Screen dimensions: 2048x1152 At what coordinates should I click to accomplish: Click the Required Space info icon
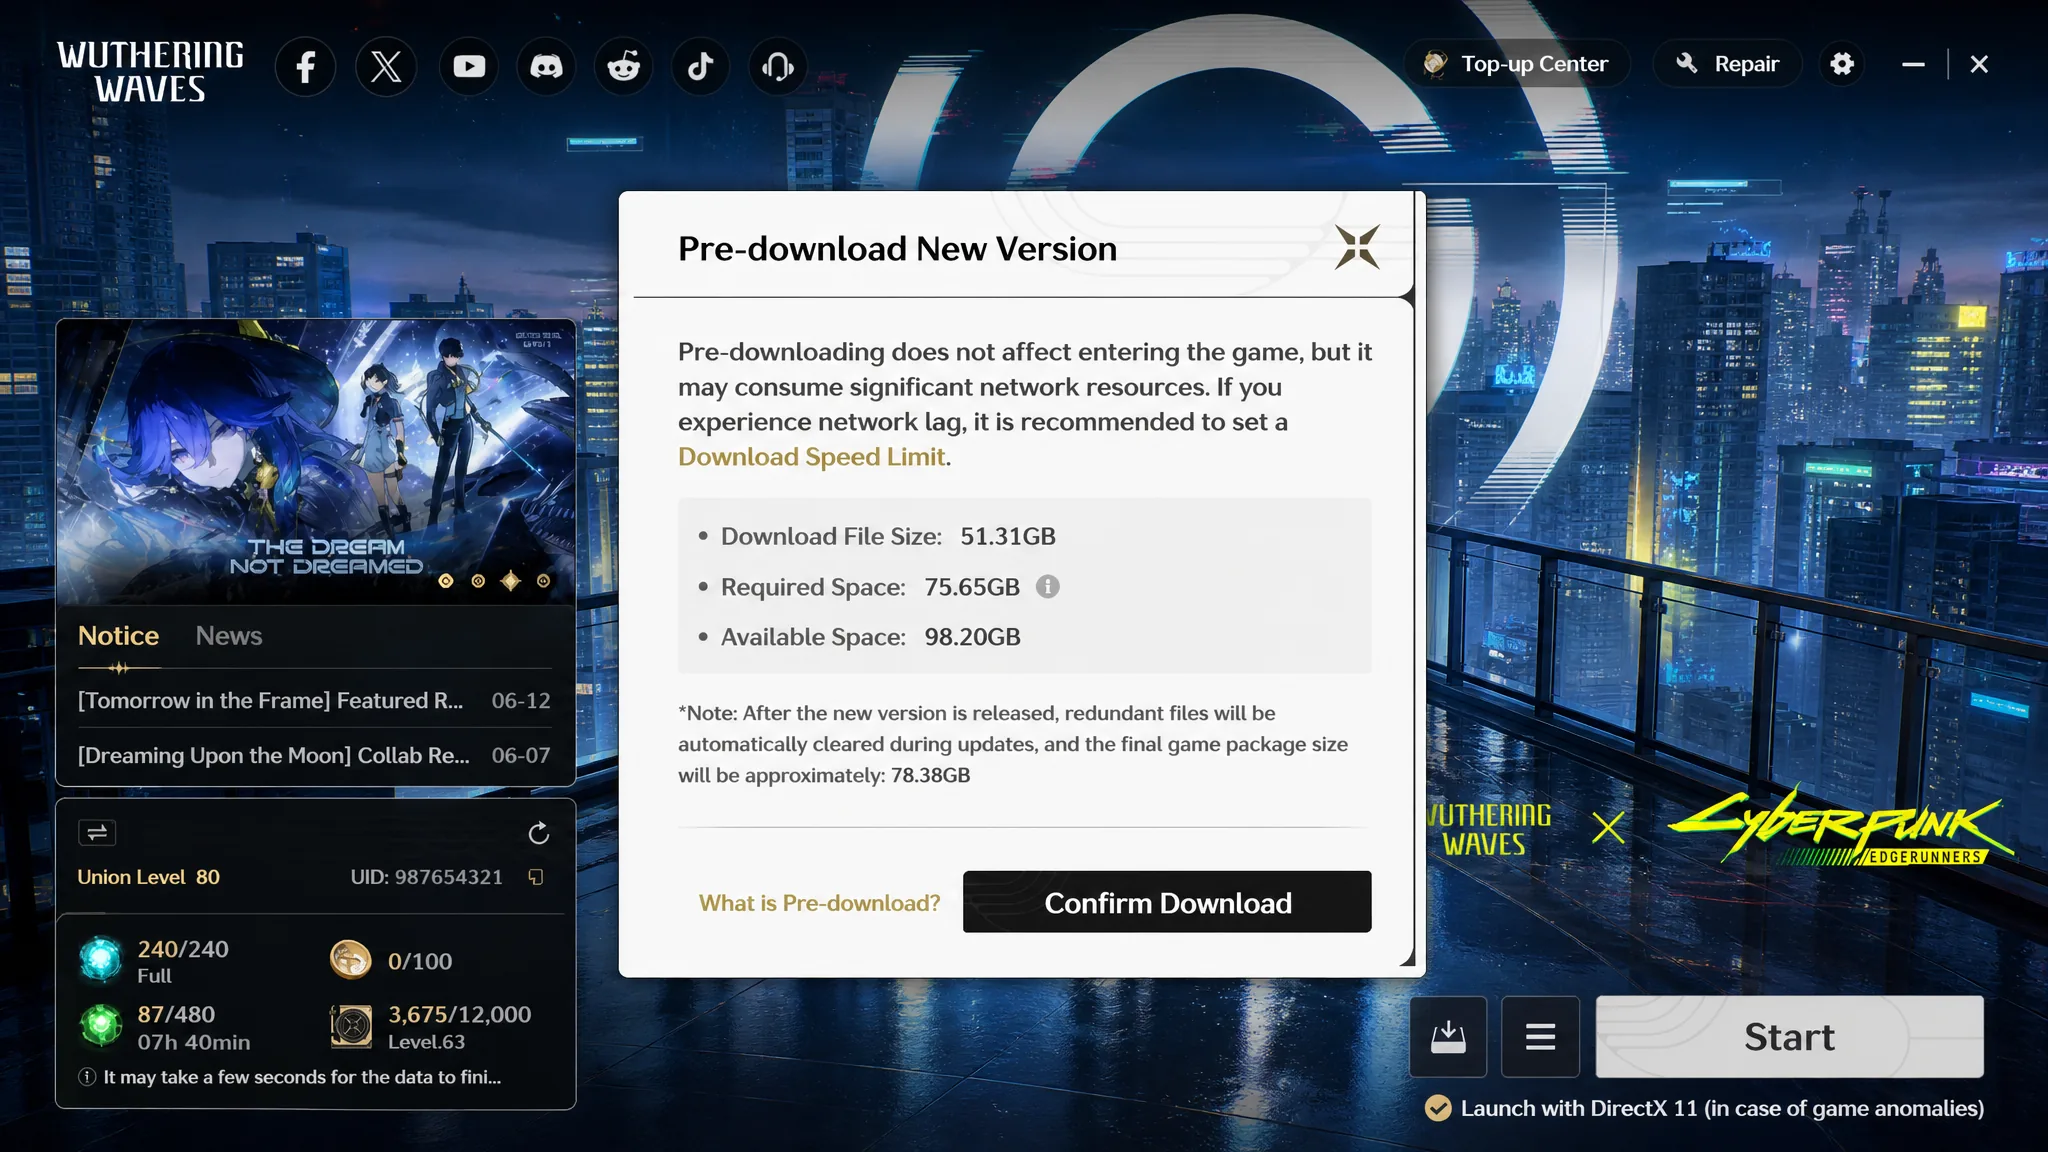click(x=1047, y=587)
